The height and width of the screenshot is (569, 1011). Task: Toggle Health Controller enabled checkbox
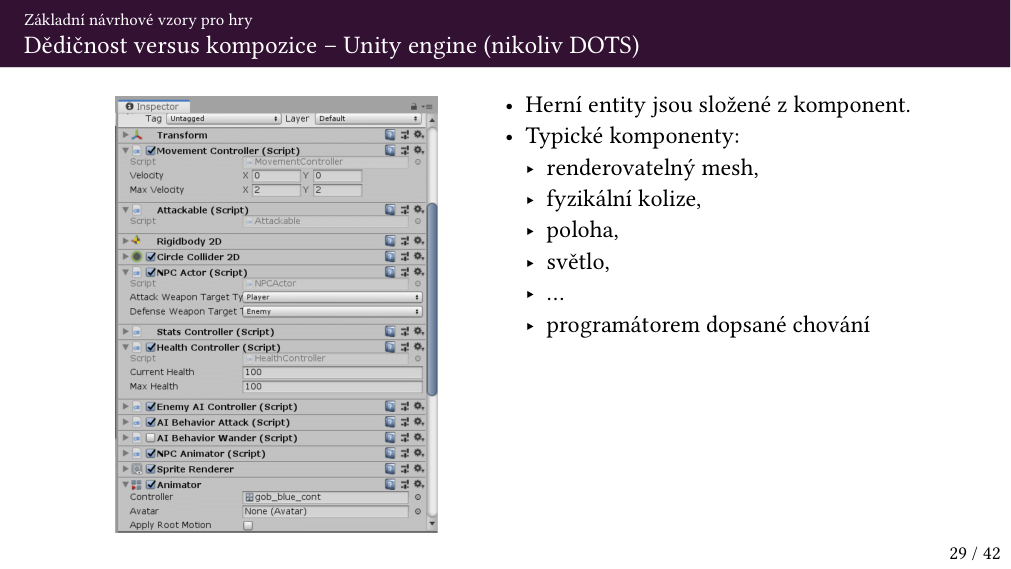151,347
